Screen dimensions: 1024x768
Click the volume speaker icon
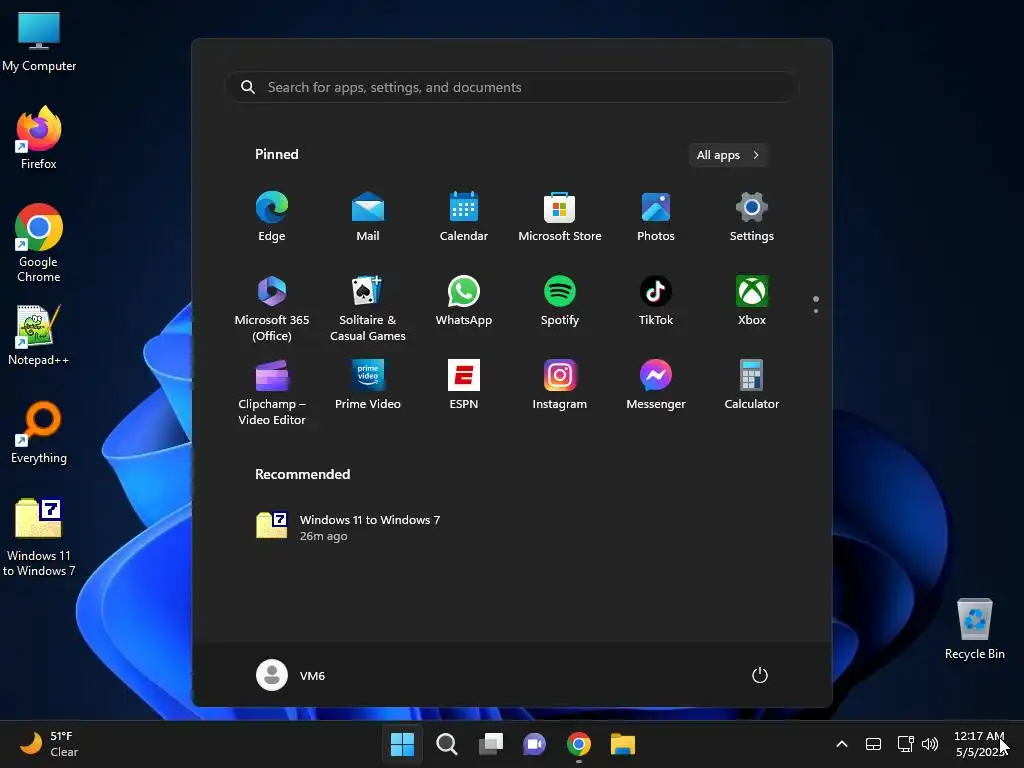pos(930,744)
